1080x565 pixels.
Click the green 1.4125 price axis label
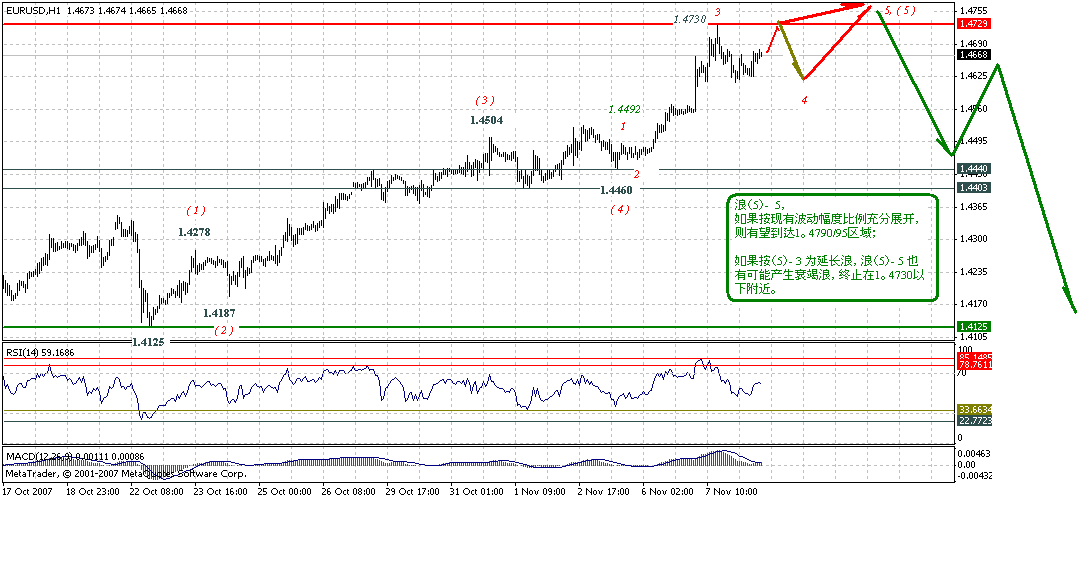coord(973,327)
